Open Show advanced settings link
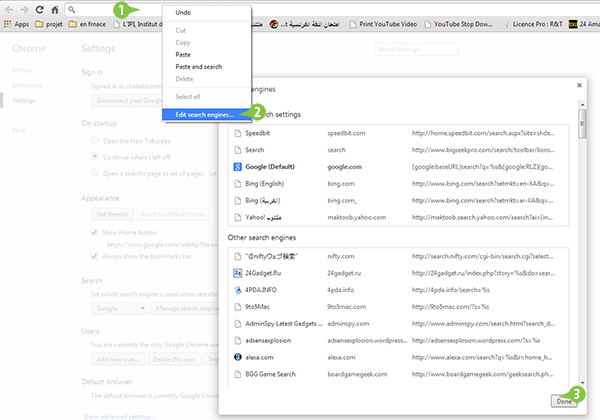This screenshot has width=600, height=420. coord(119,417)
